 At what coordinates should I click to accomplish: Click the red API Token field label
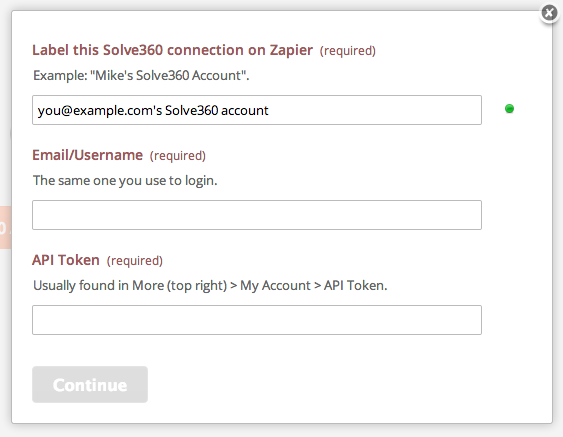point(66,260)
